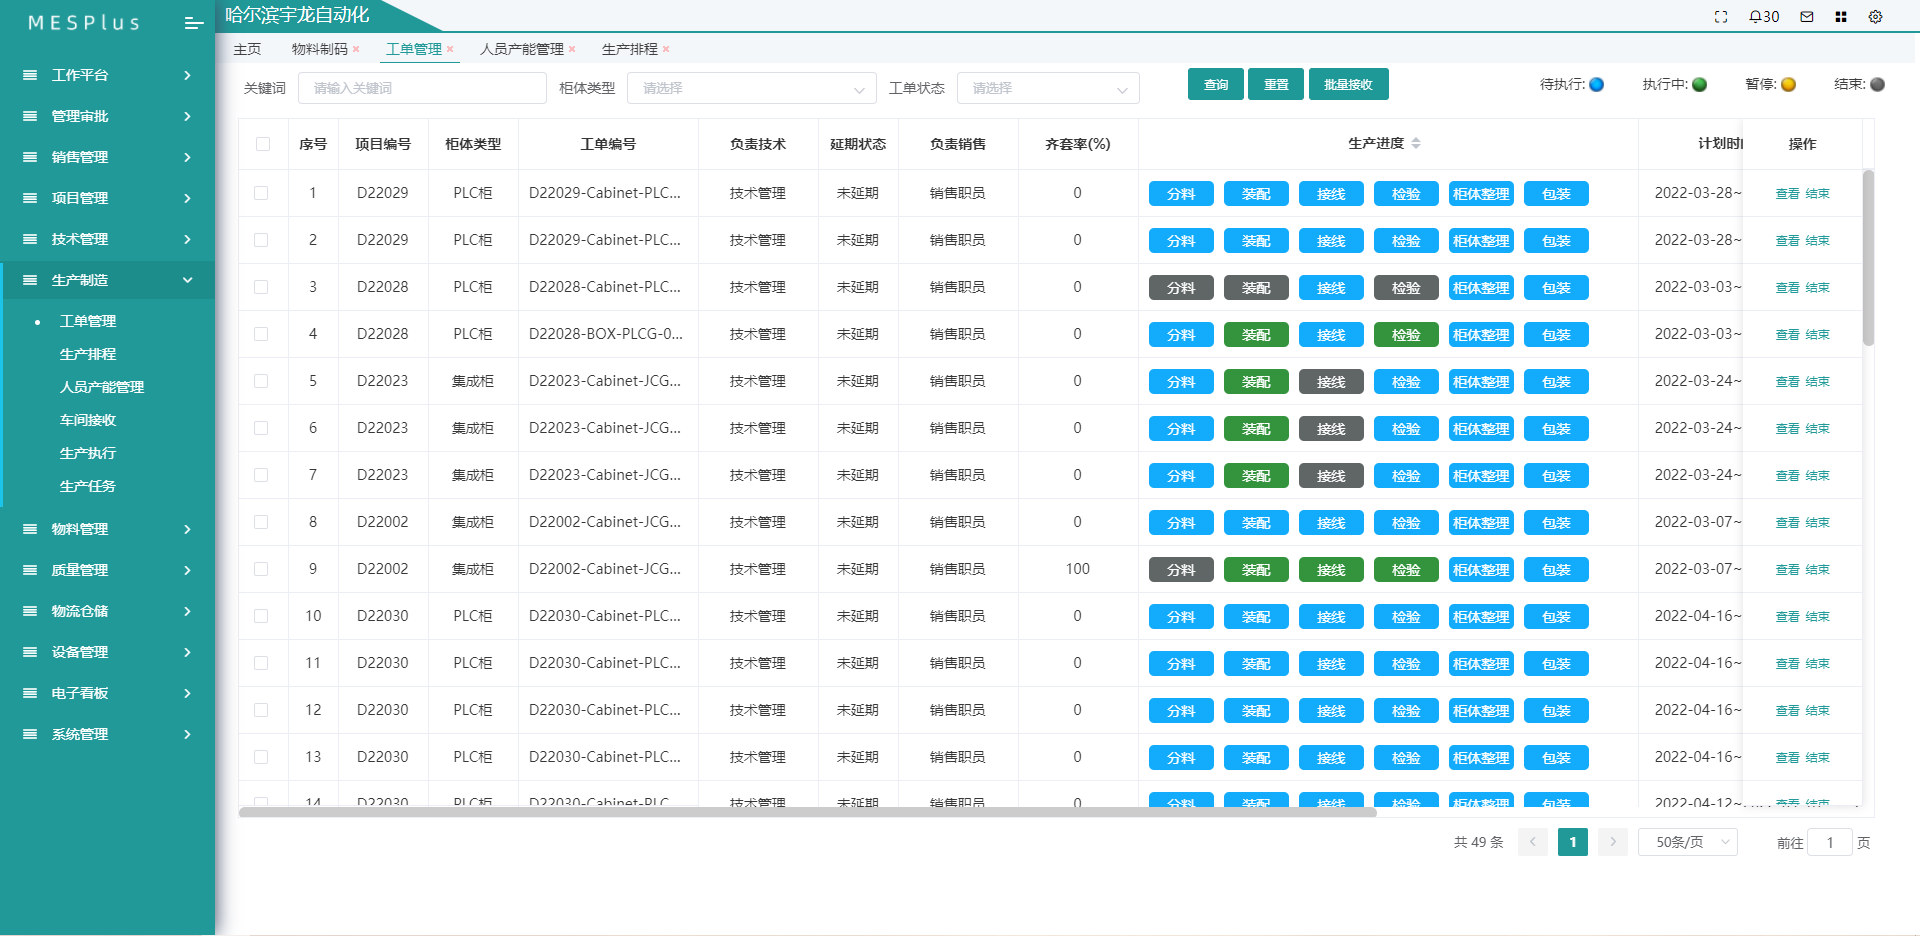Tick the checkbox for row 5

coord(261,381)
